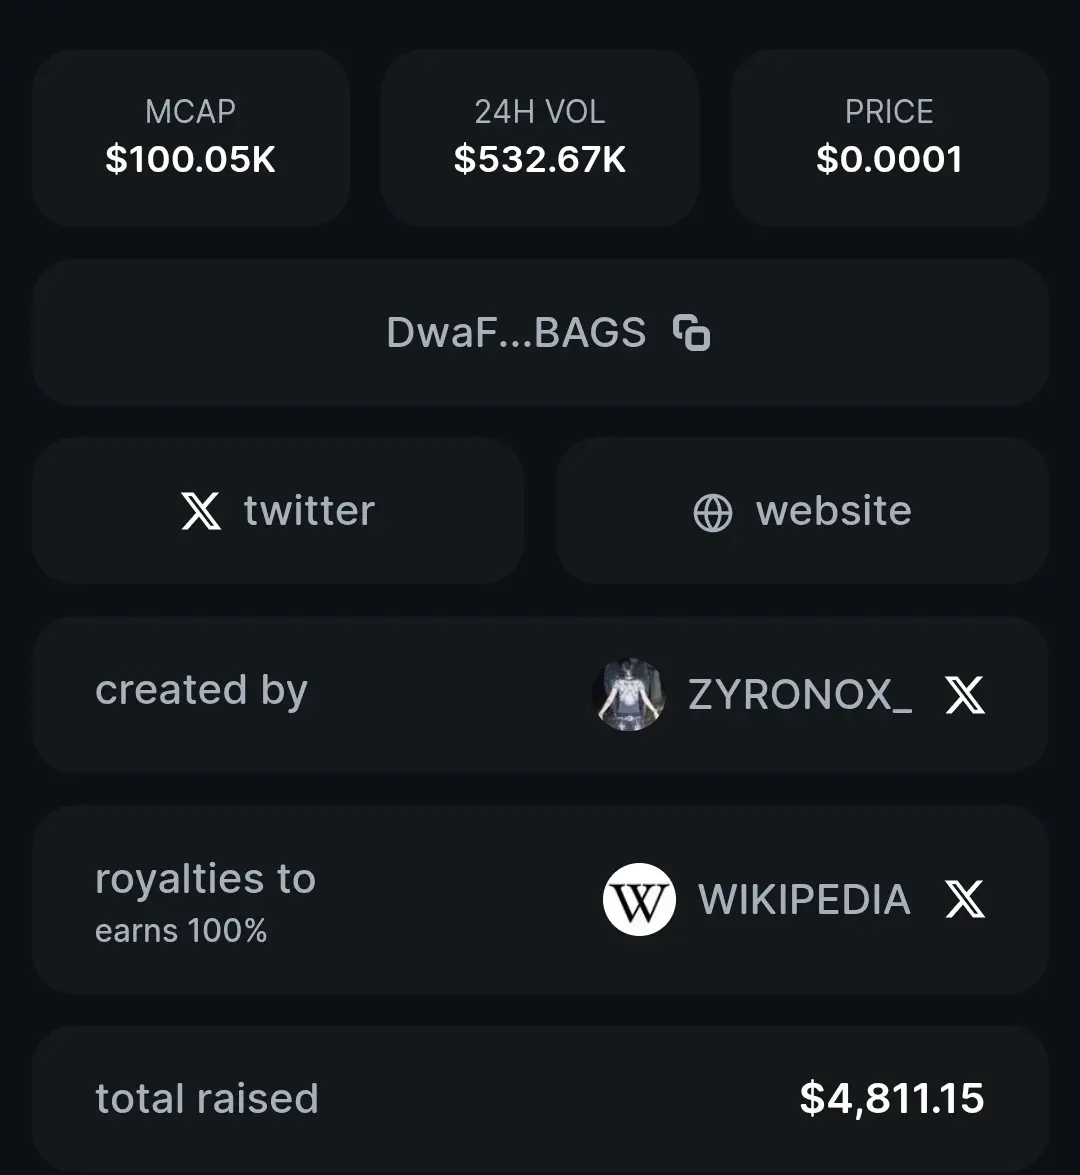Open the twitter link button
This screenshot has width=1080, height=1175.
(278, 511)
